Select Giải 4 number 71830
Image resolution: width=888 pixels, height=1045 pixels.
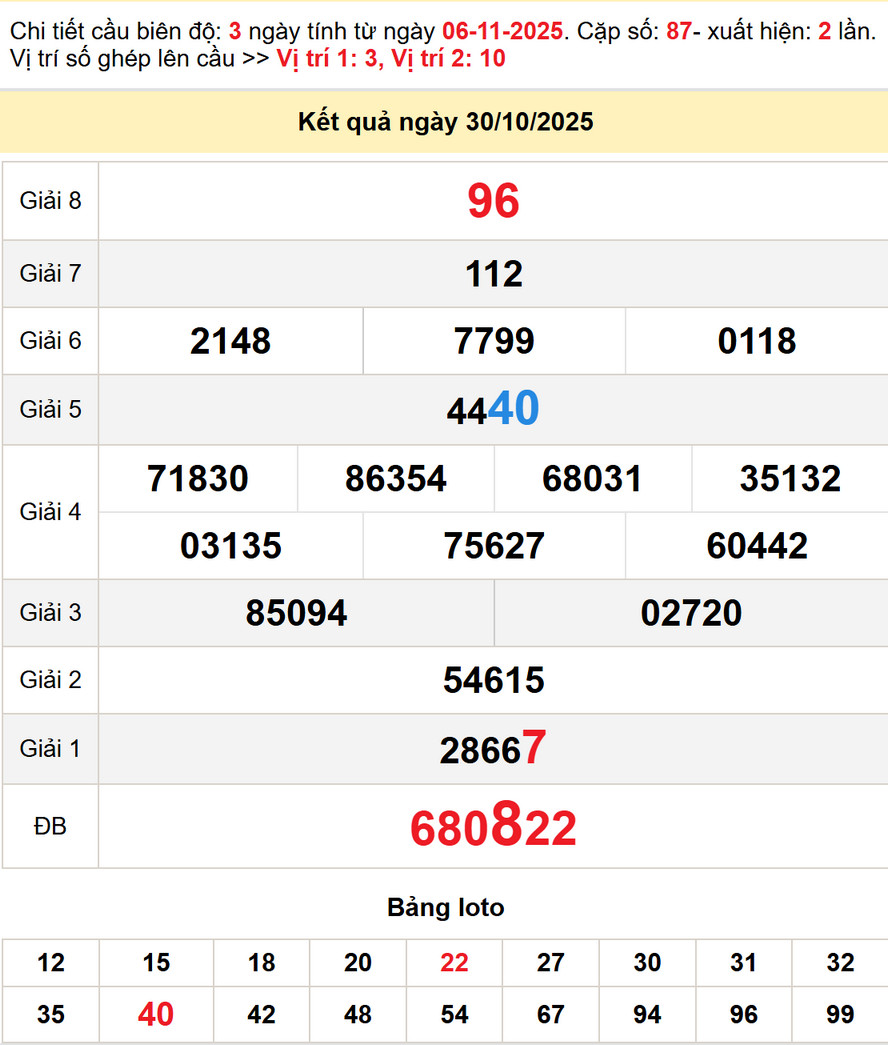click(198, 479)
